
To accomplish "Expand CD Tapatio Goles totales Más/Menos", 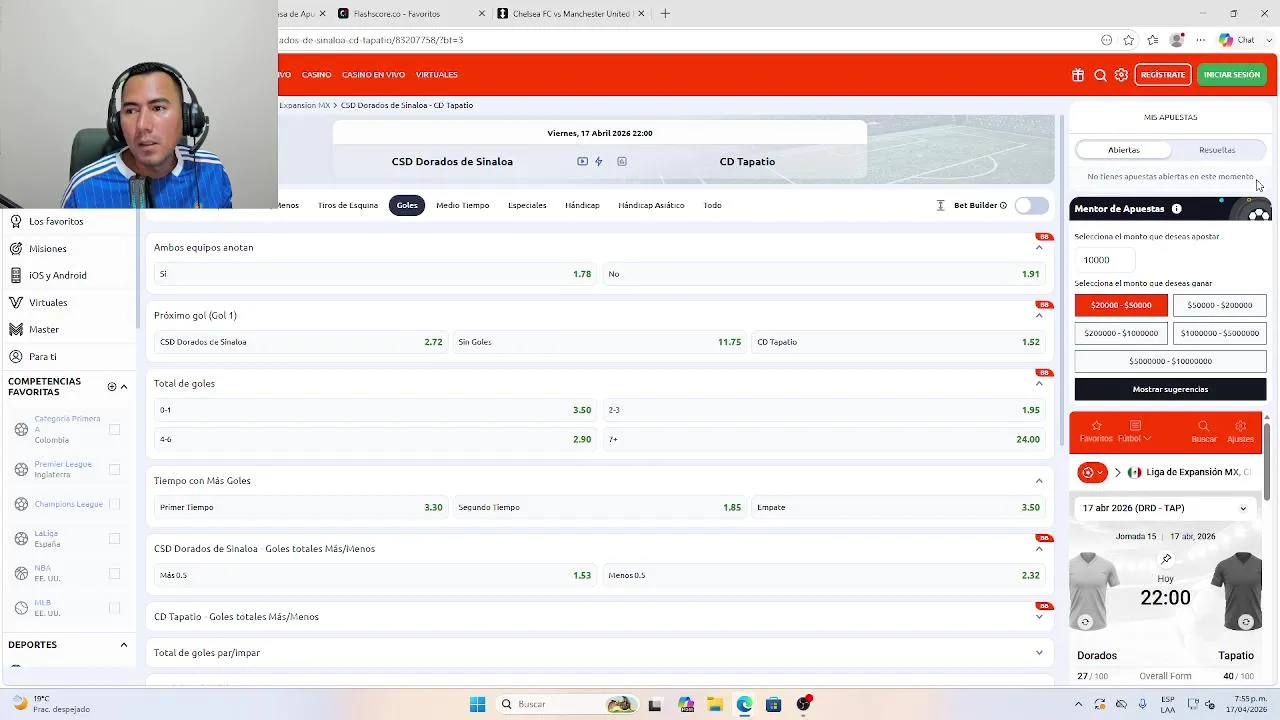I will [x=1039, y=617].
